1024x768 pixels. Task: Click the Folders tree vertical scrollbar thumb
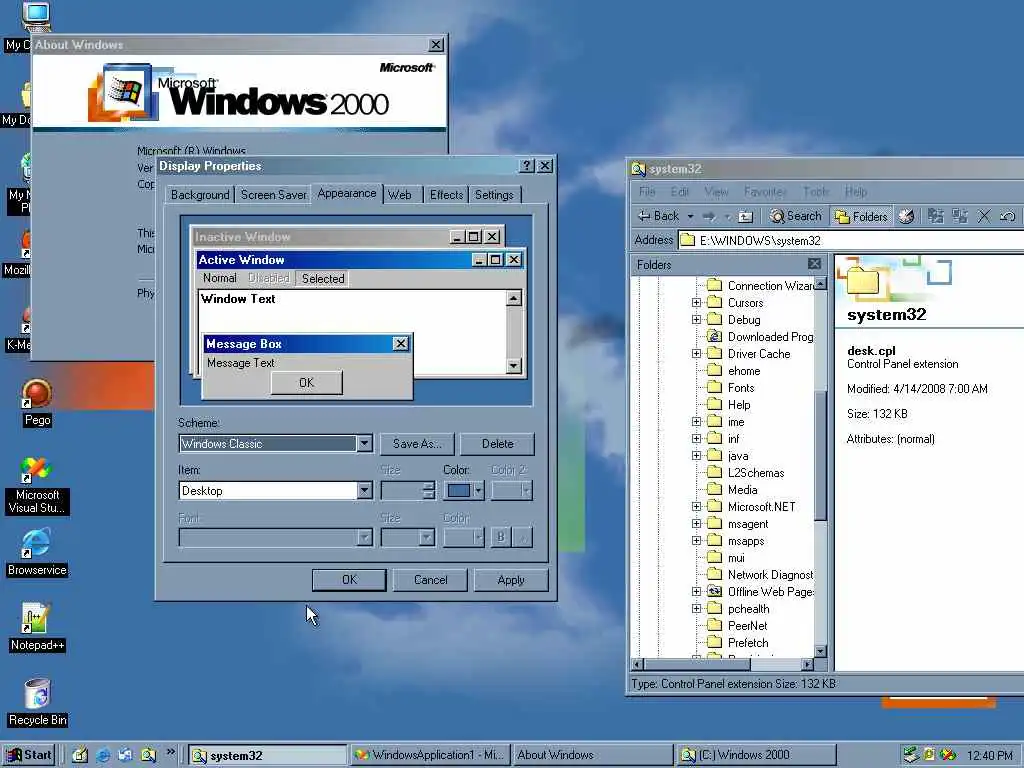821,456
